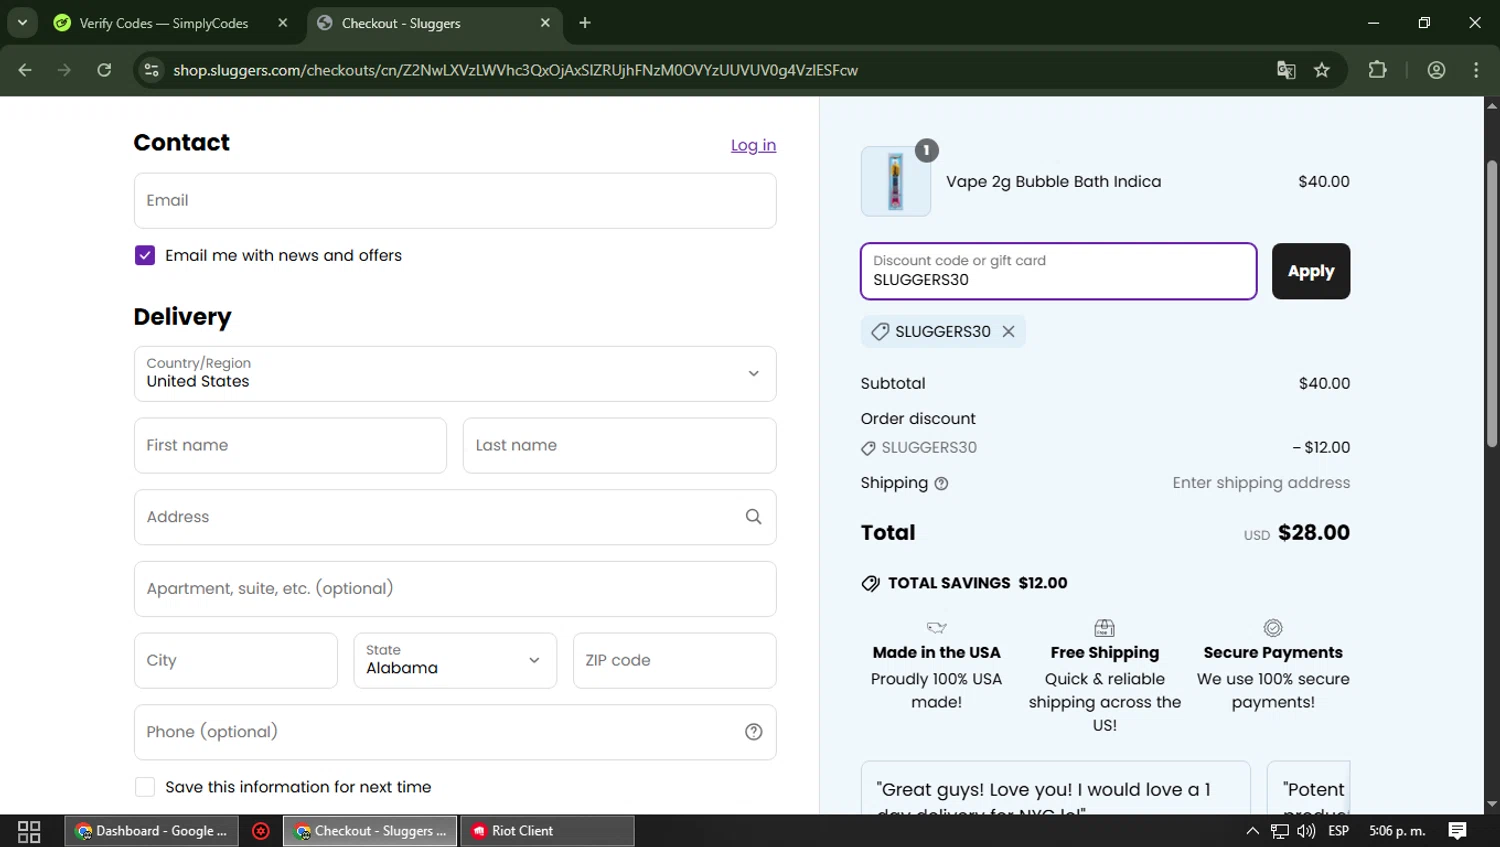Uncheck Email me with news and offers
Image resolution: width=1500 pixels, height=847 pixels.
145,255
